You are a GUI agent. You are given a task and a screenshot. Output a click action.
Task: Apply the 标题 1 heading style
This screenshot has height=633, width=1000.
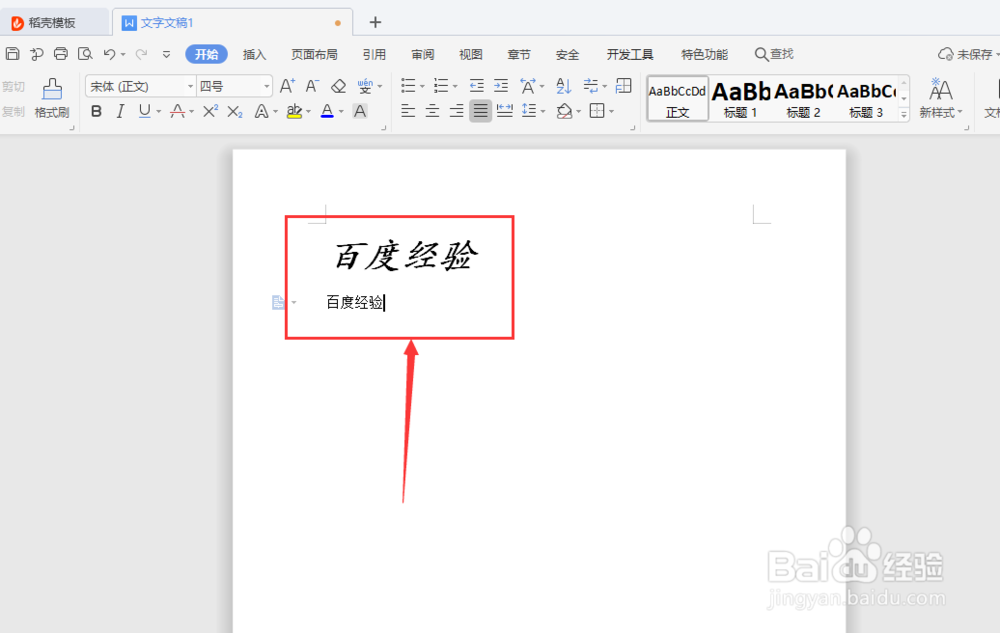click(740, 99)
